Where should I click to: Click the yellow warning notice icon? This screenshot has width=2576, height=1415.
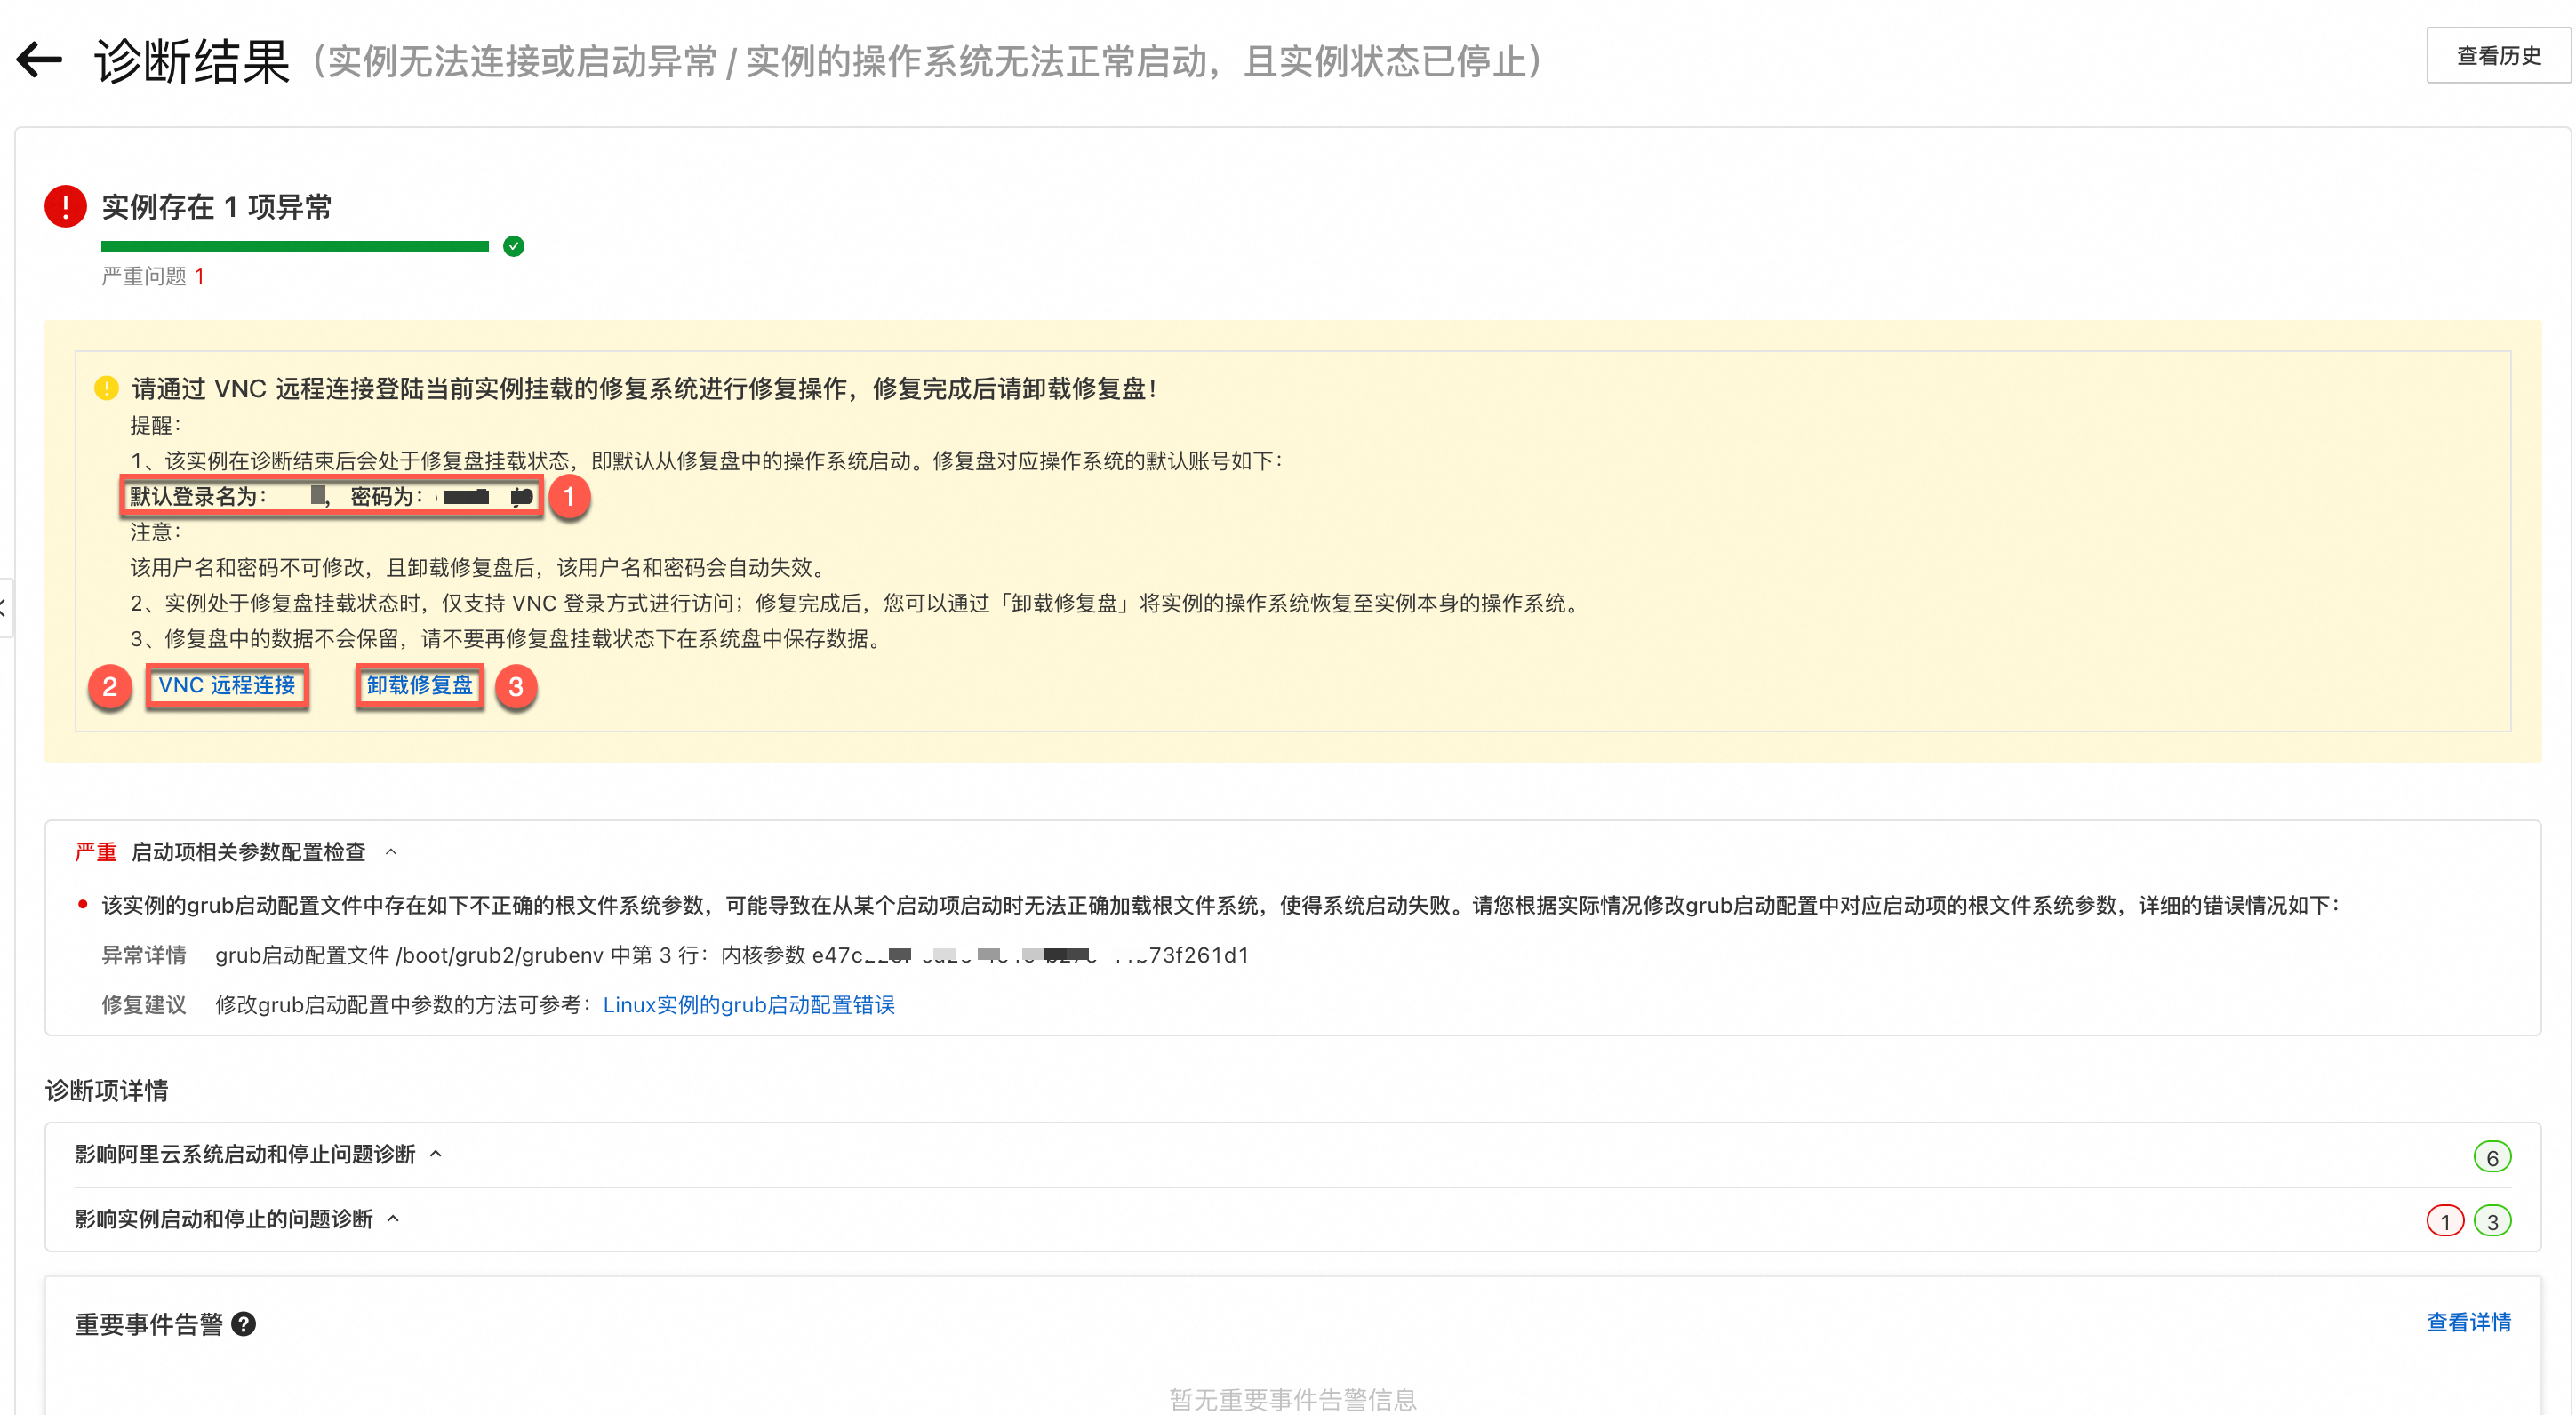pyautogui.click(x=106, y=388)
